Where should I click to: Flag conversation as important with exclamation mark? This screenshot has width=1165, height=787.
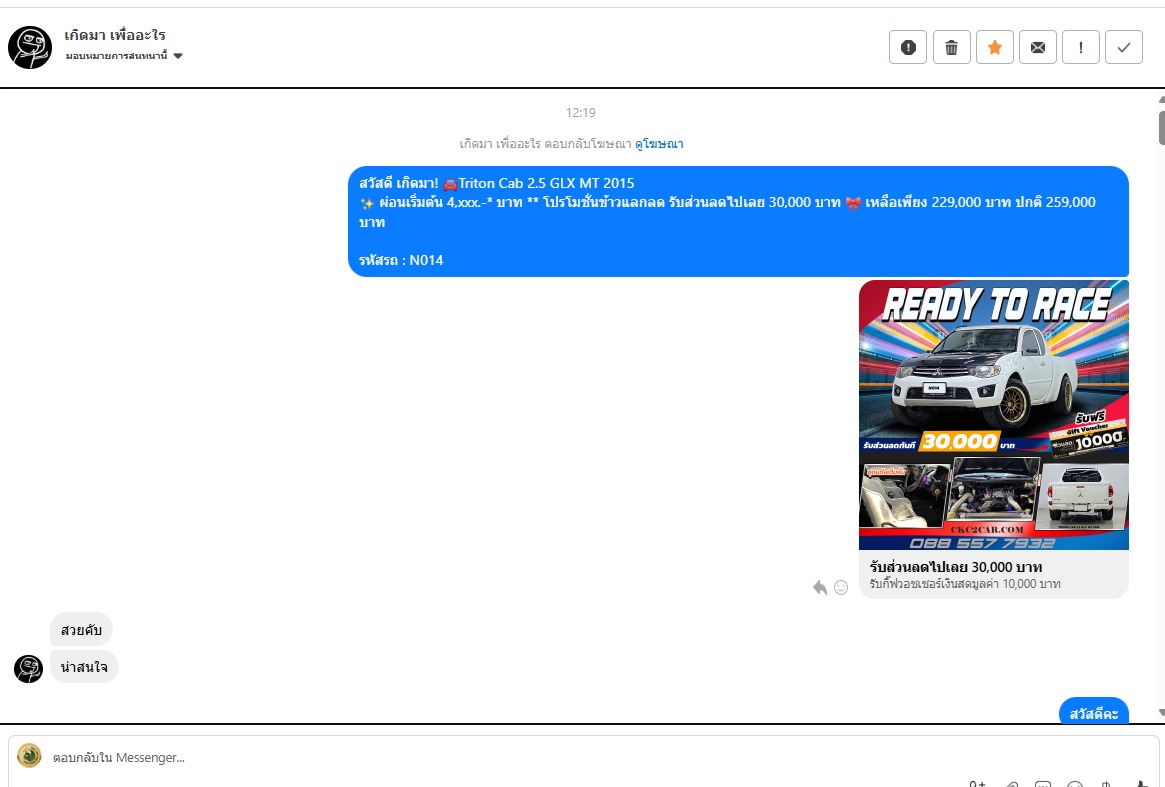point(1080,48)
